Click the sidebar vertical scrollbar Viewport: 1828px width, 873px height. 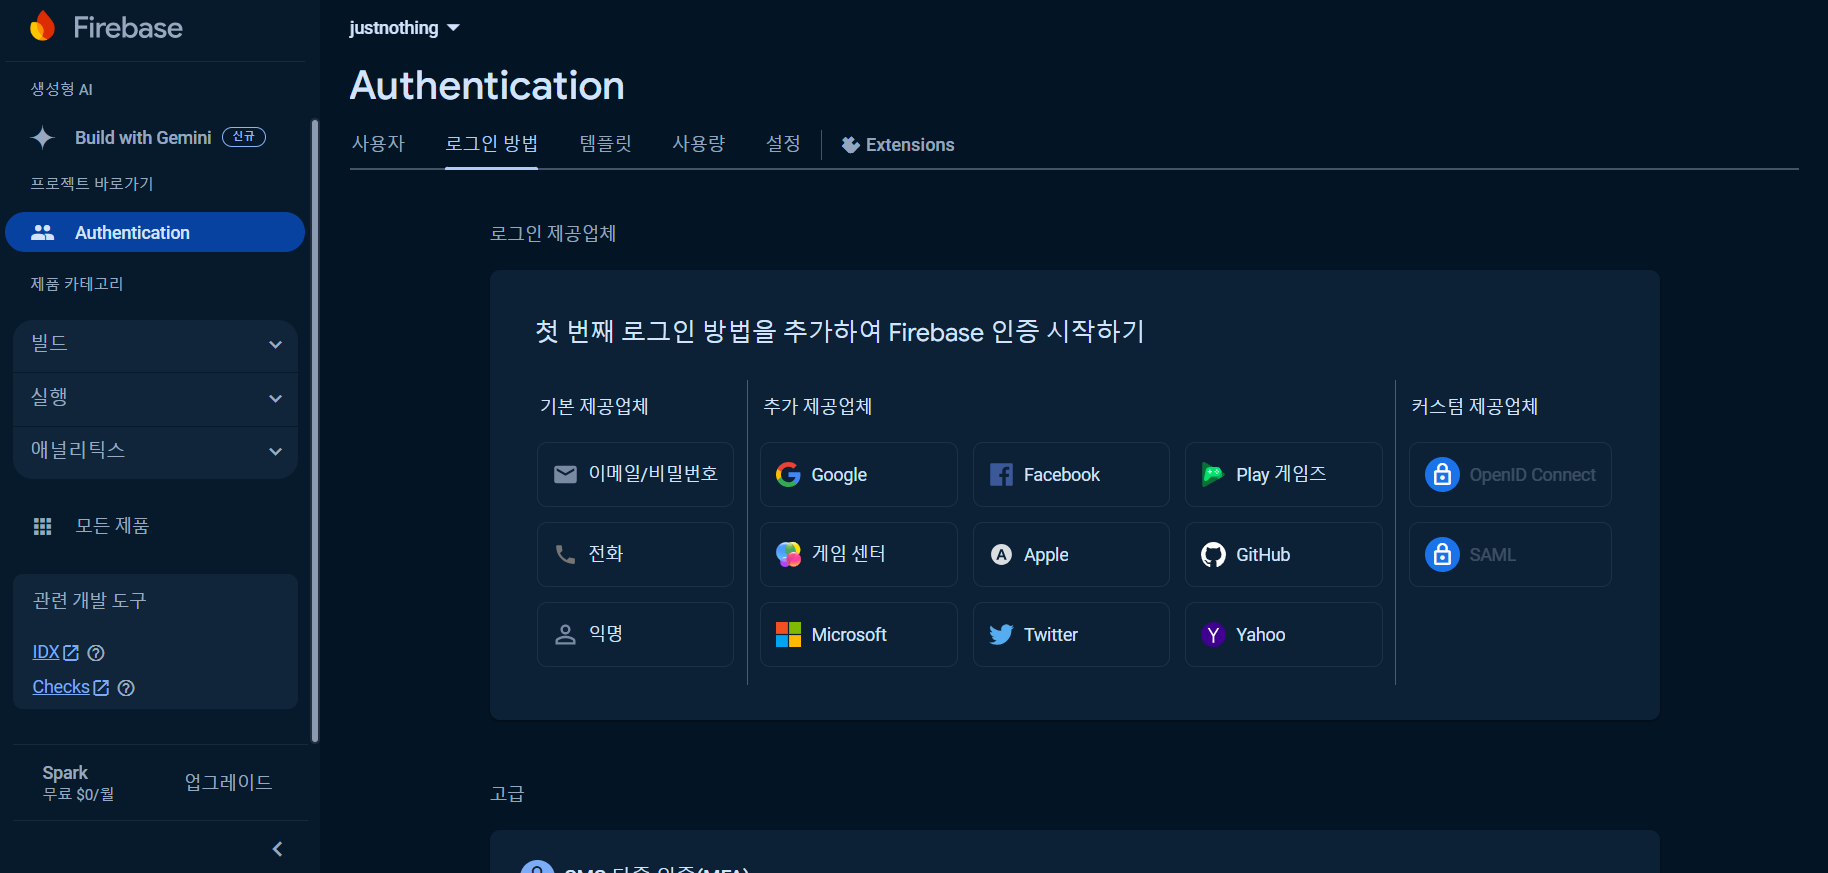click(x=315, y=430)
